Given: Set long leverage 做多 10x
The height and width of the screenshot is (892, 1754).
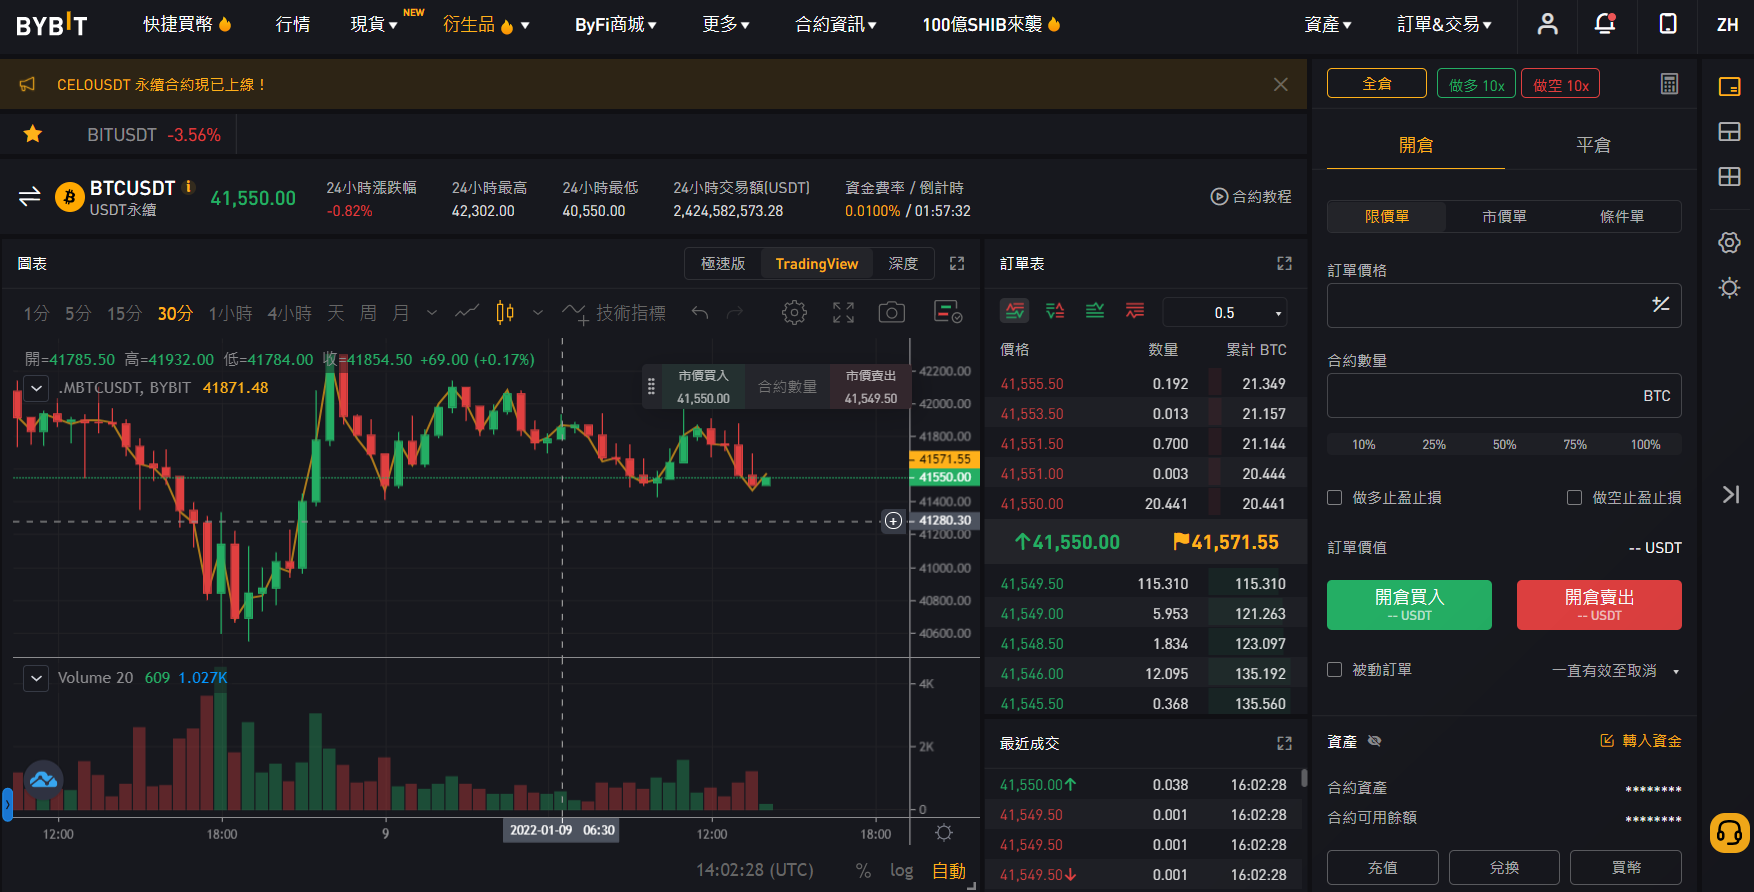Looking at the screenshot, I should pyautogui.click(x=1476, y=84).
